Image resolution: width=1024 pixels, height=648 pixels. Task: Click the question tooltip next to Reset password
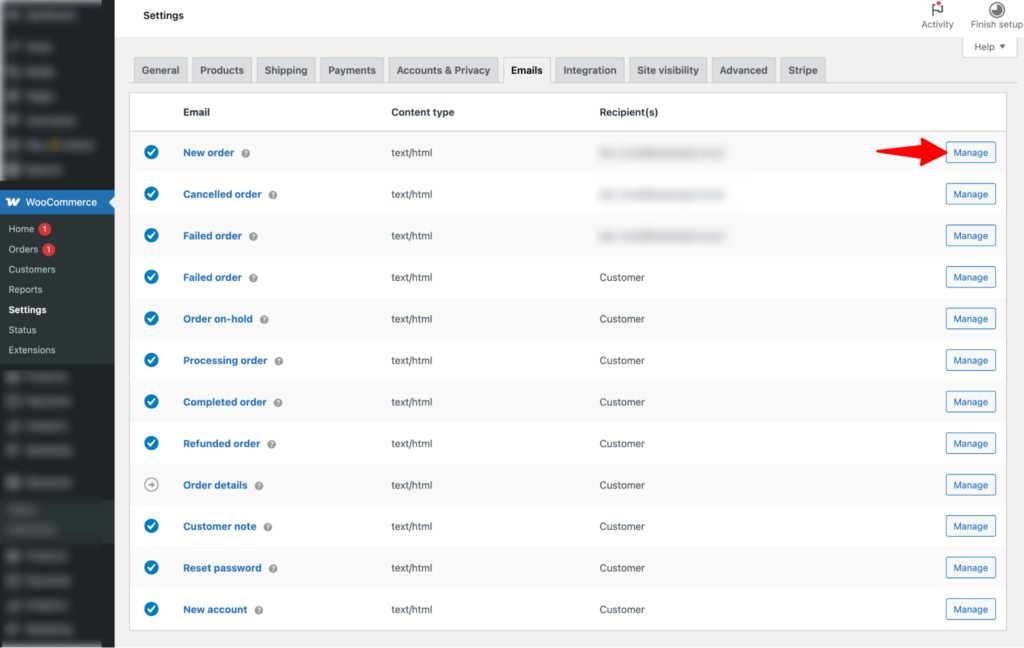[273, 567]
